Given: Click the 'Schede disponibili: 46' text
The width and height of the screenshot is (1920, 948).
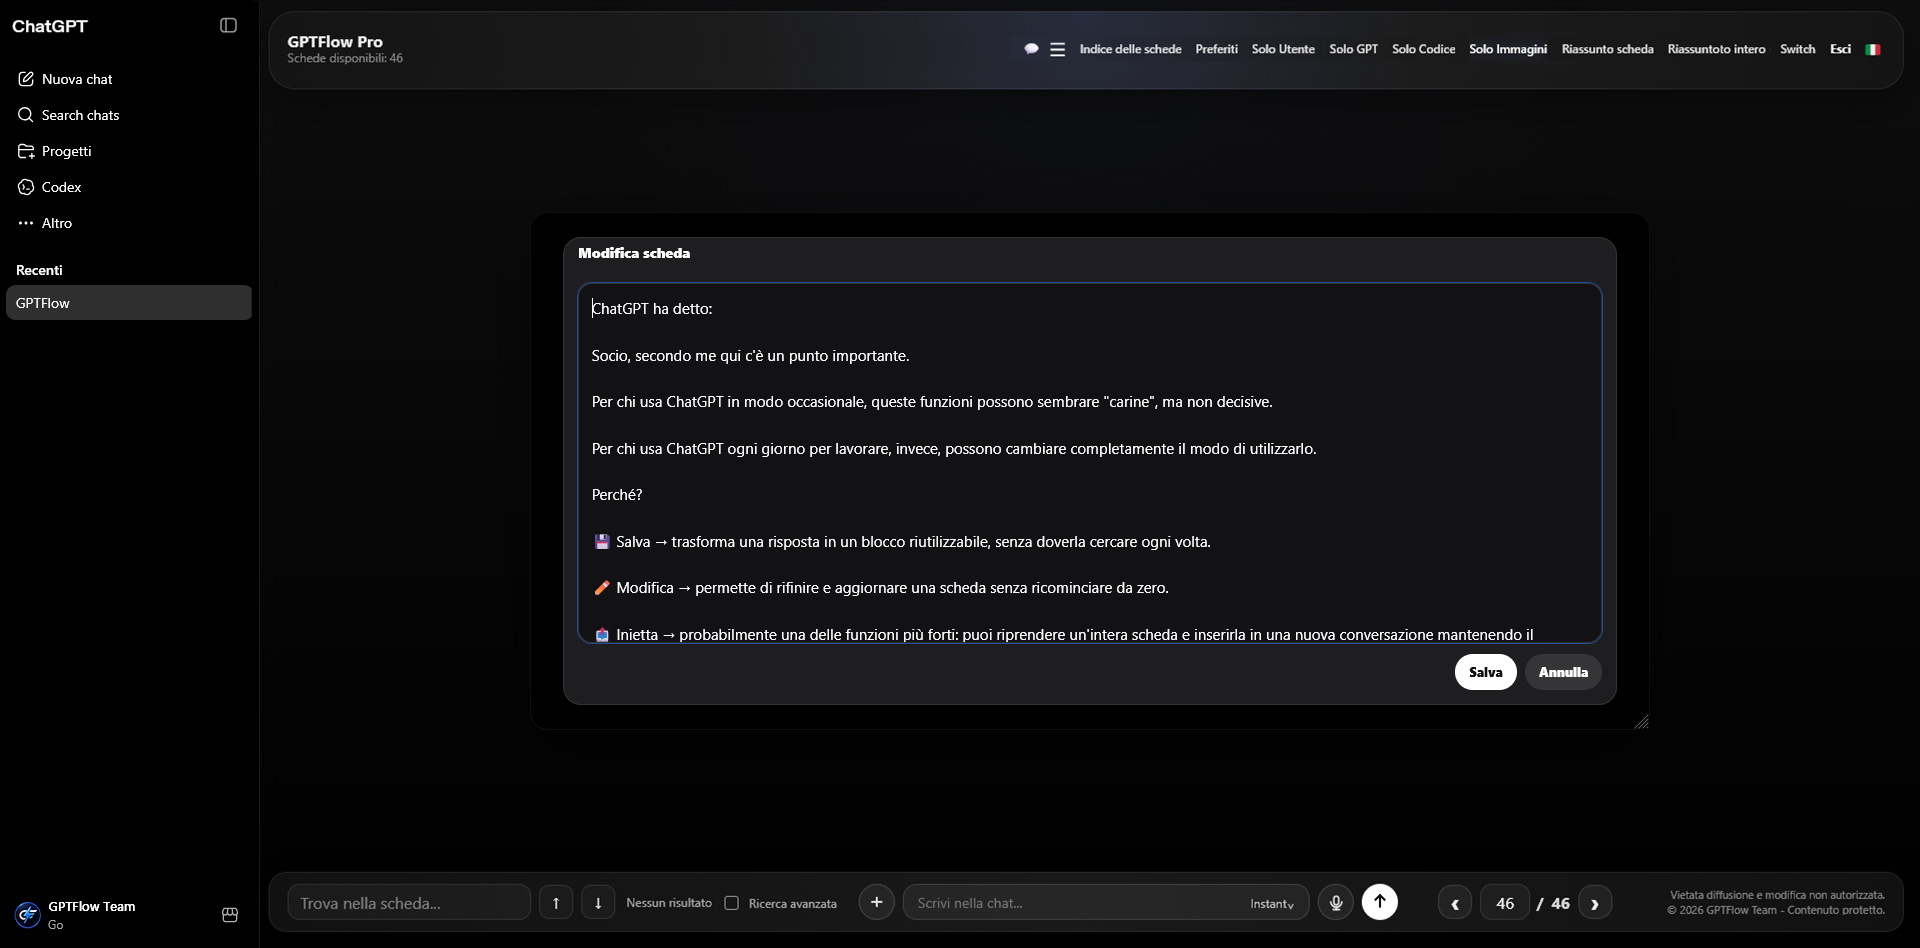Looking at the screenshot, I should point(345,59).
